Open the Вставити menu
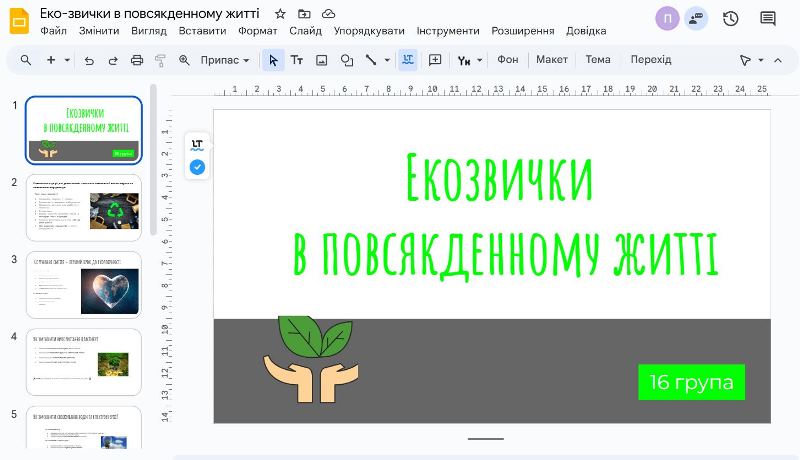Viewport: 800px width, 460px height. click(x=202, y=31)
